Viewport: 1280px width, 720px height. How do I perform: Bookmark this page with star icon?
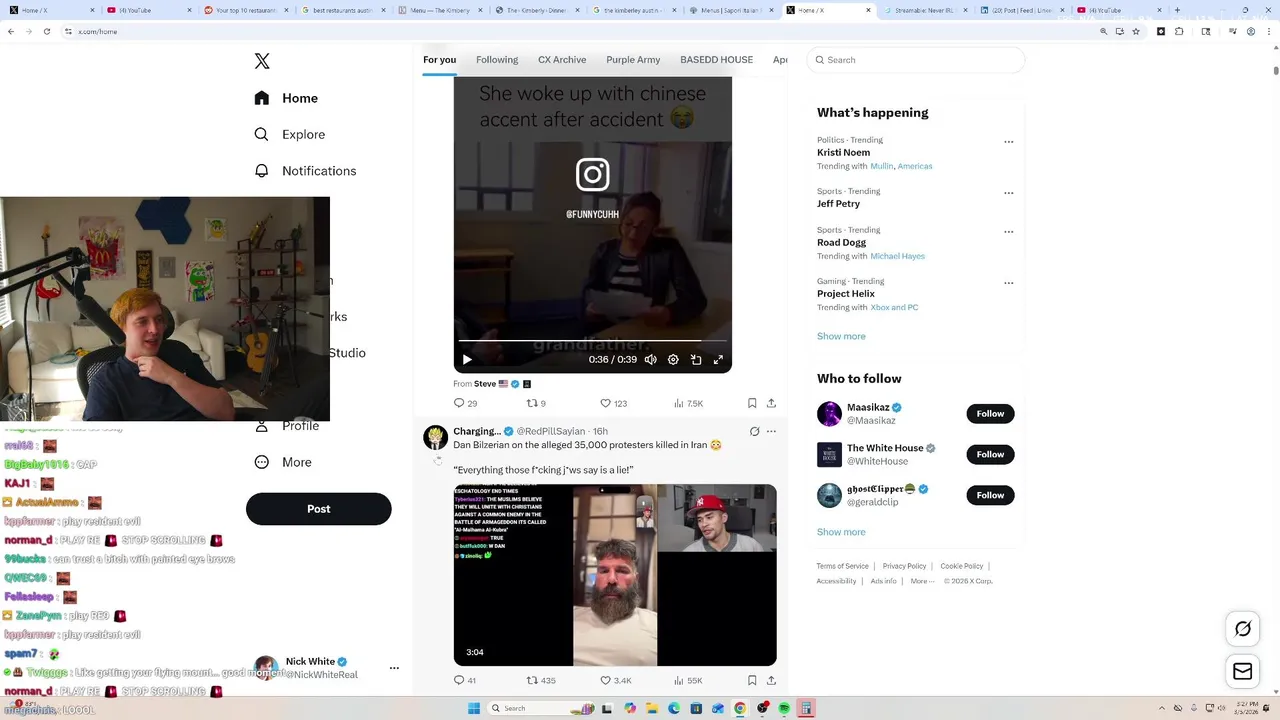coord(1136,31)
